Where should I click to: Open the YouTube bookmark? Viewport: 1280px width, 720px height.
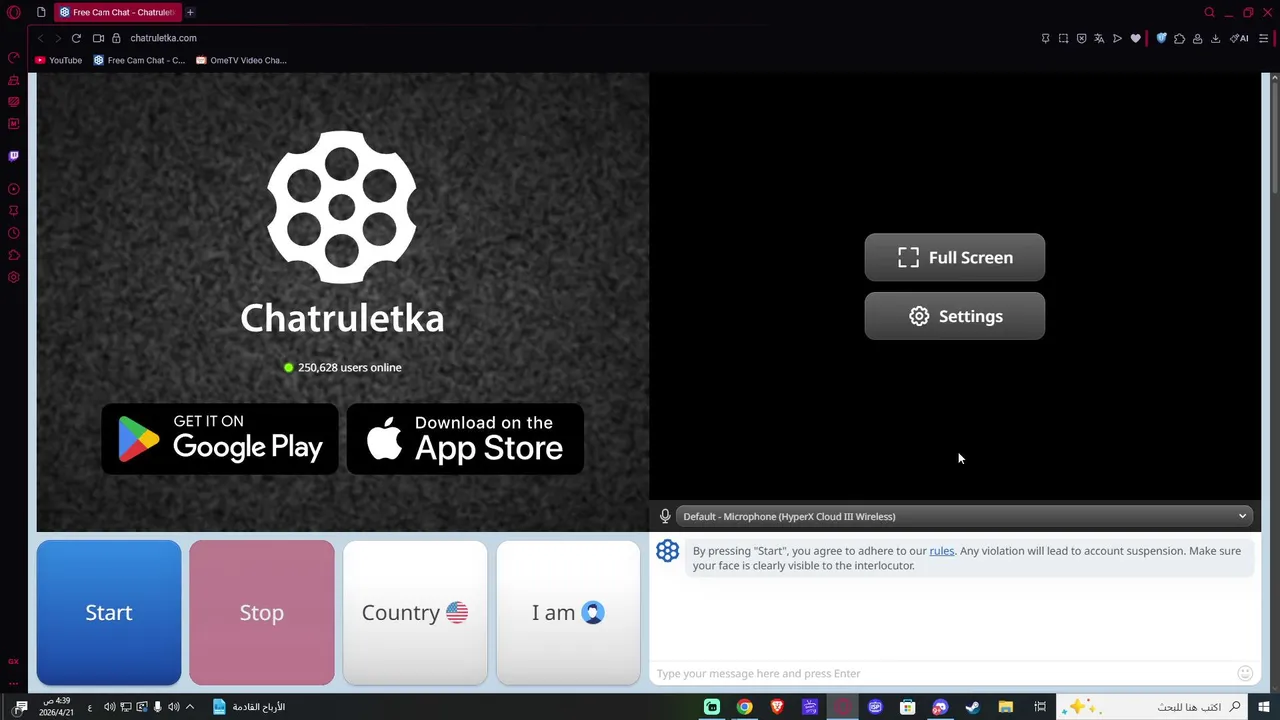59,60
